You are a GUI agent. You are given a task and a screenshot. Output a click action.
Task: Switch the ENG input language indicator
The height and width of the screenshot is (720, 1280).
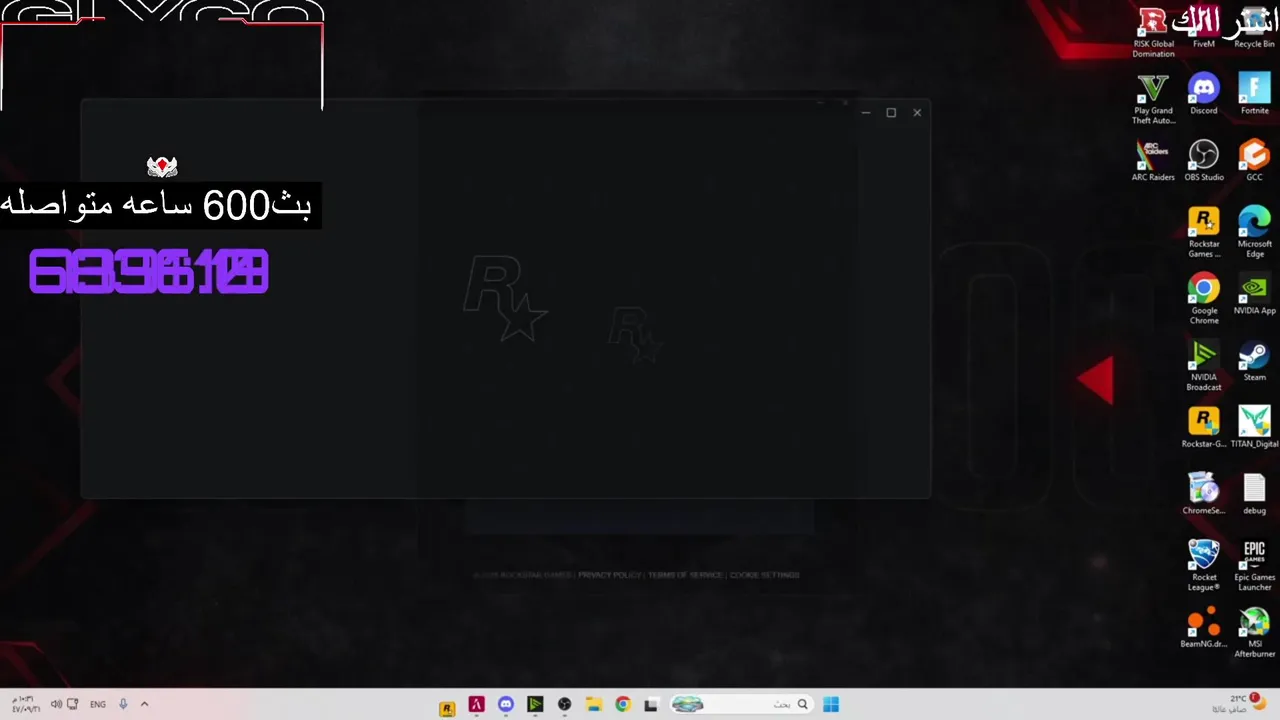coord(98,704)
